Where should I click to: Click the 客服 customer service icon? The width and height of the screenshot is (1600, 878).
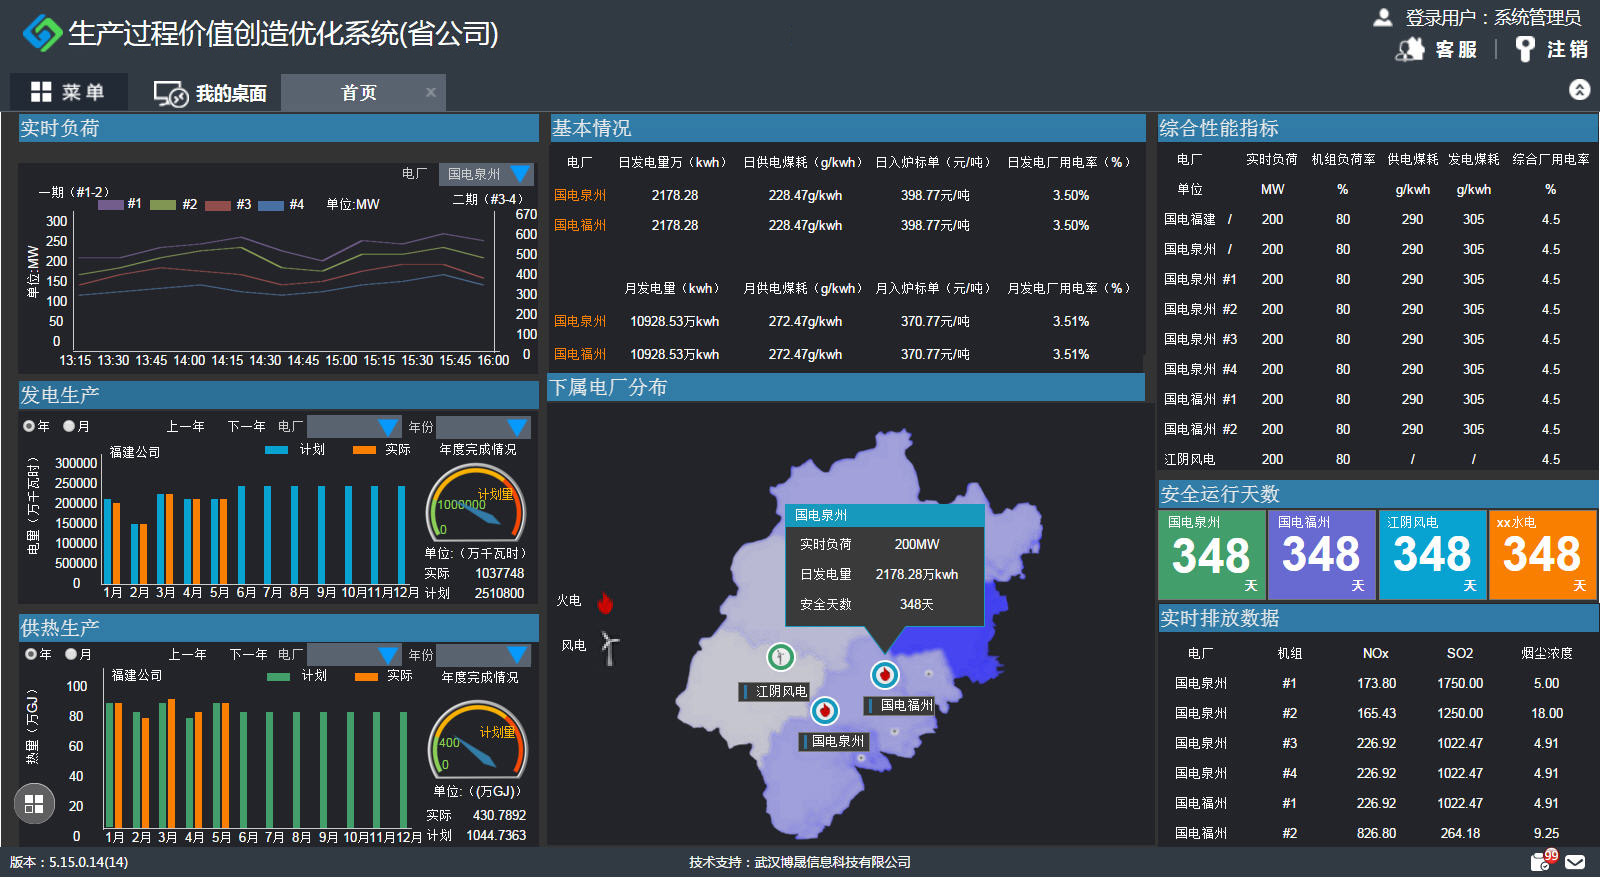(x=1410, y=49)
